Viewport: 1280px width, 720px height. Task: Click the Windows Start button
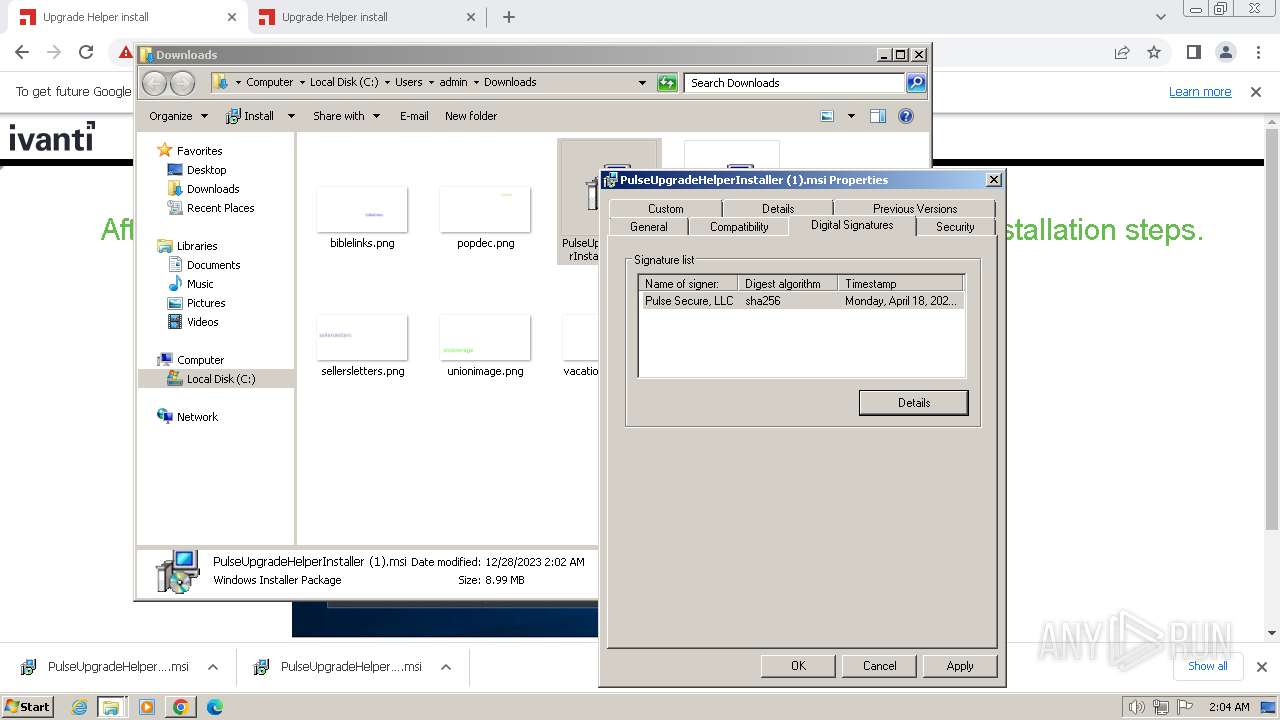[x=27, y=706]
